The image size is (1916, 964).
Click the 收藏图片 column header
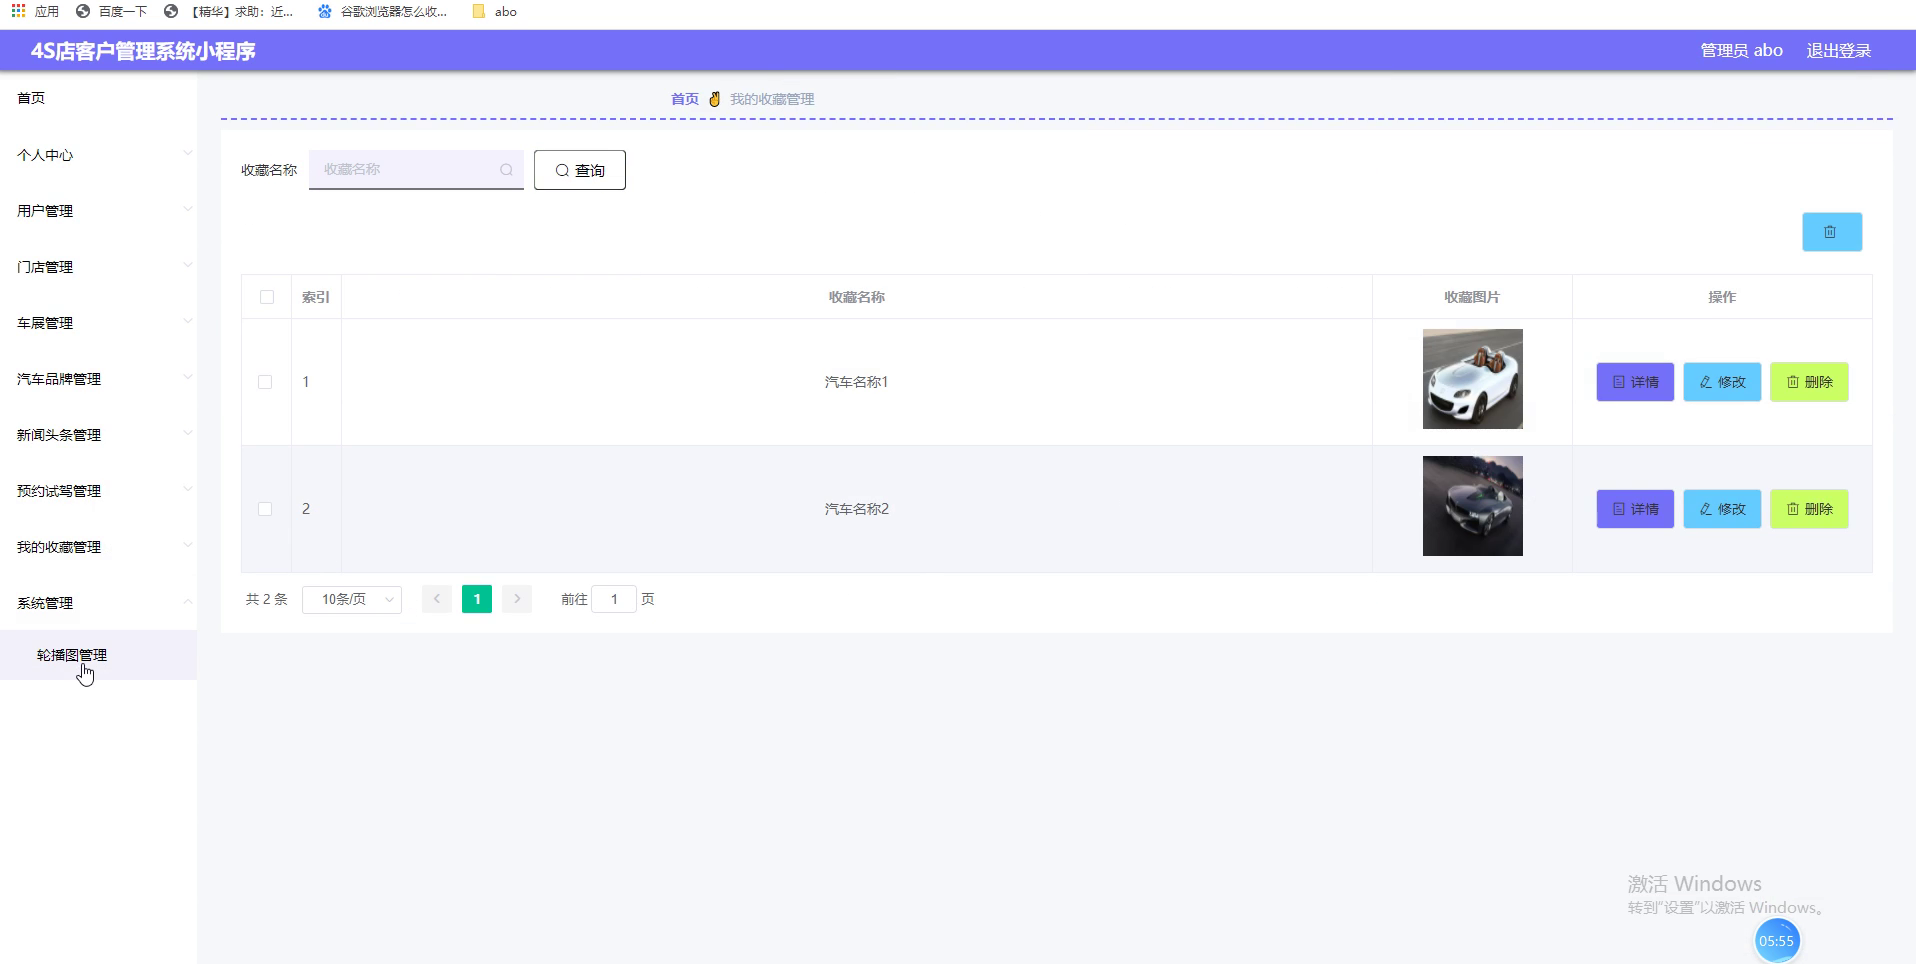pyautogui.click(x=1472, y=297)
